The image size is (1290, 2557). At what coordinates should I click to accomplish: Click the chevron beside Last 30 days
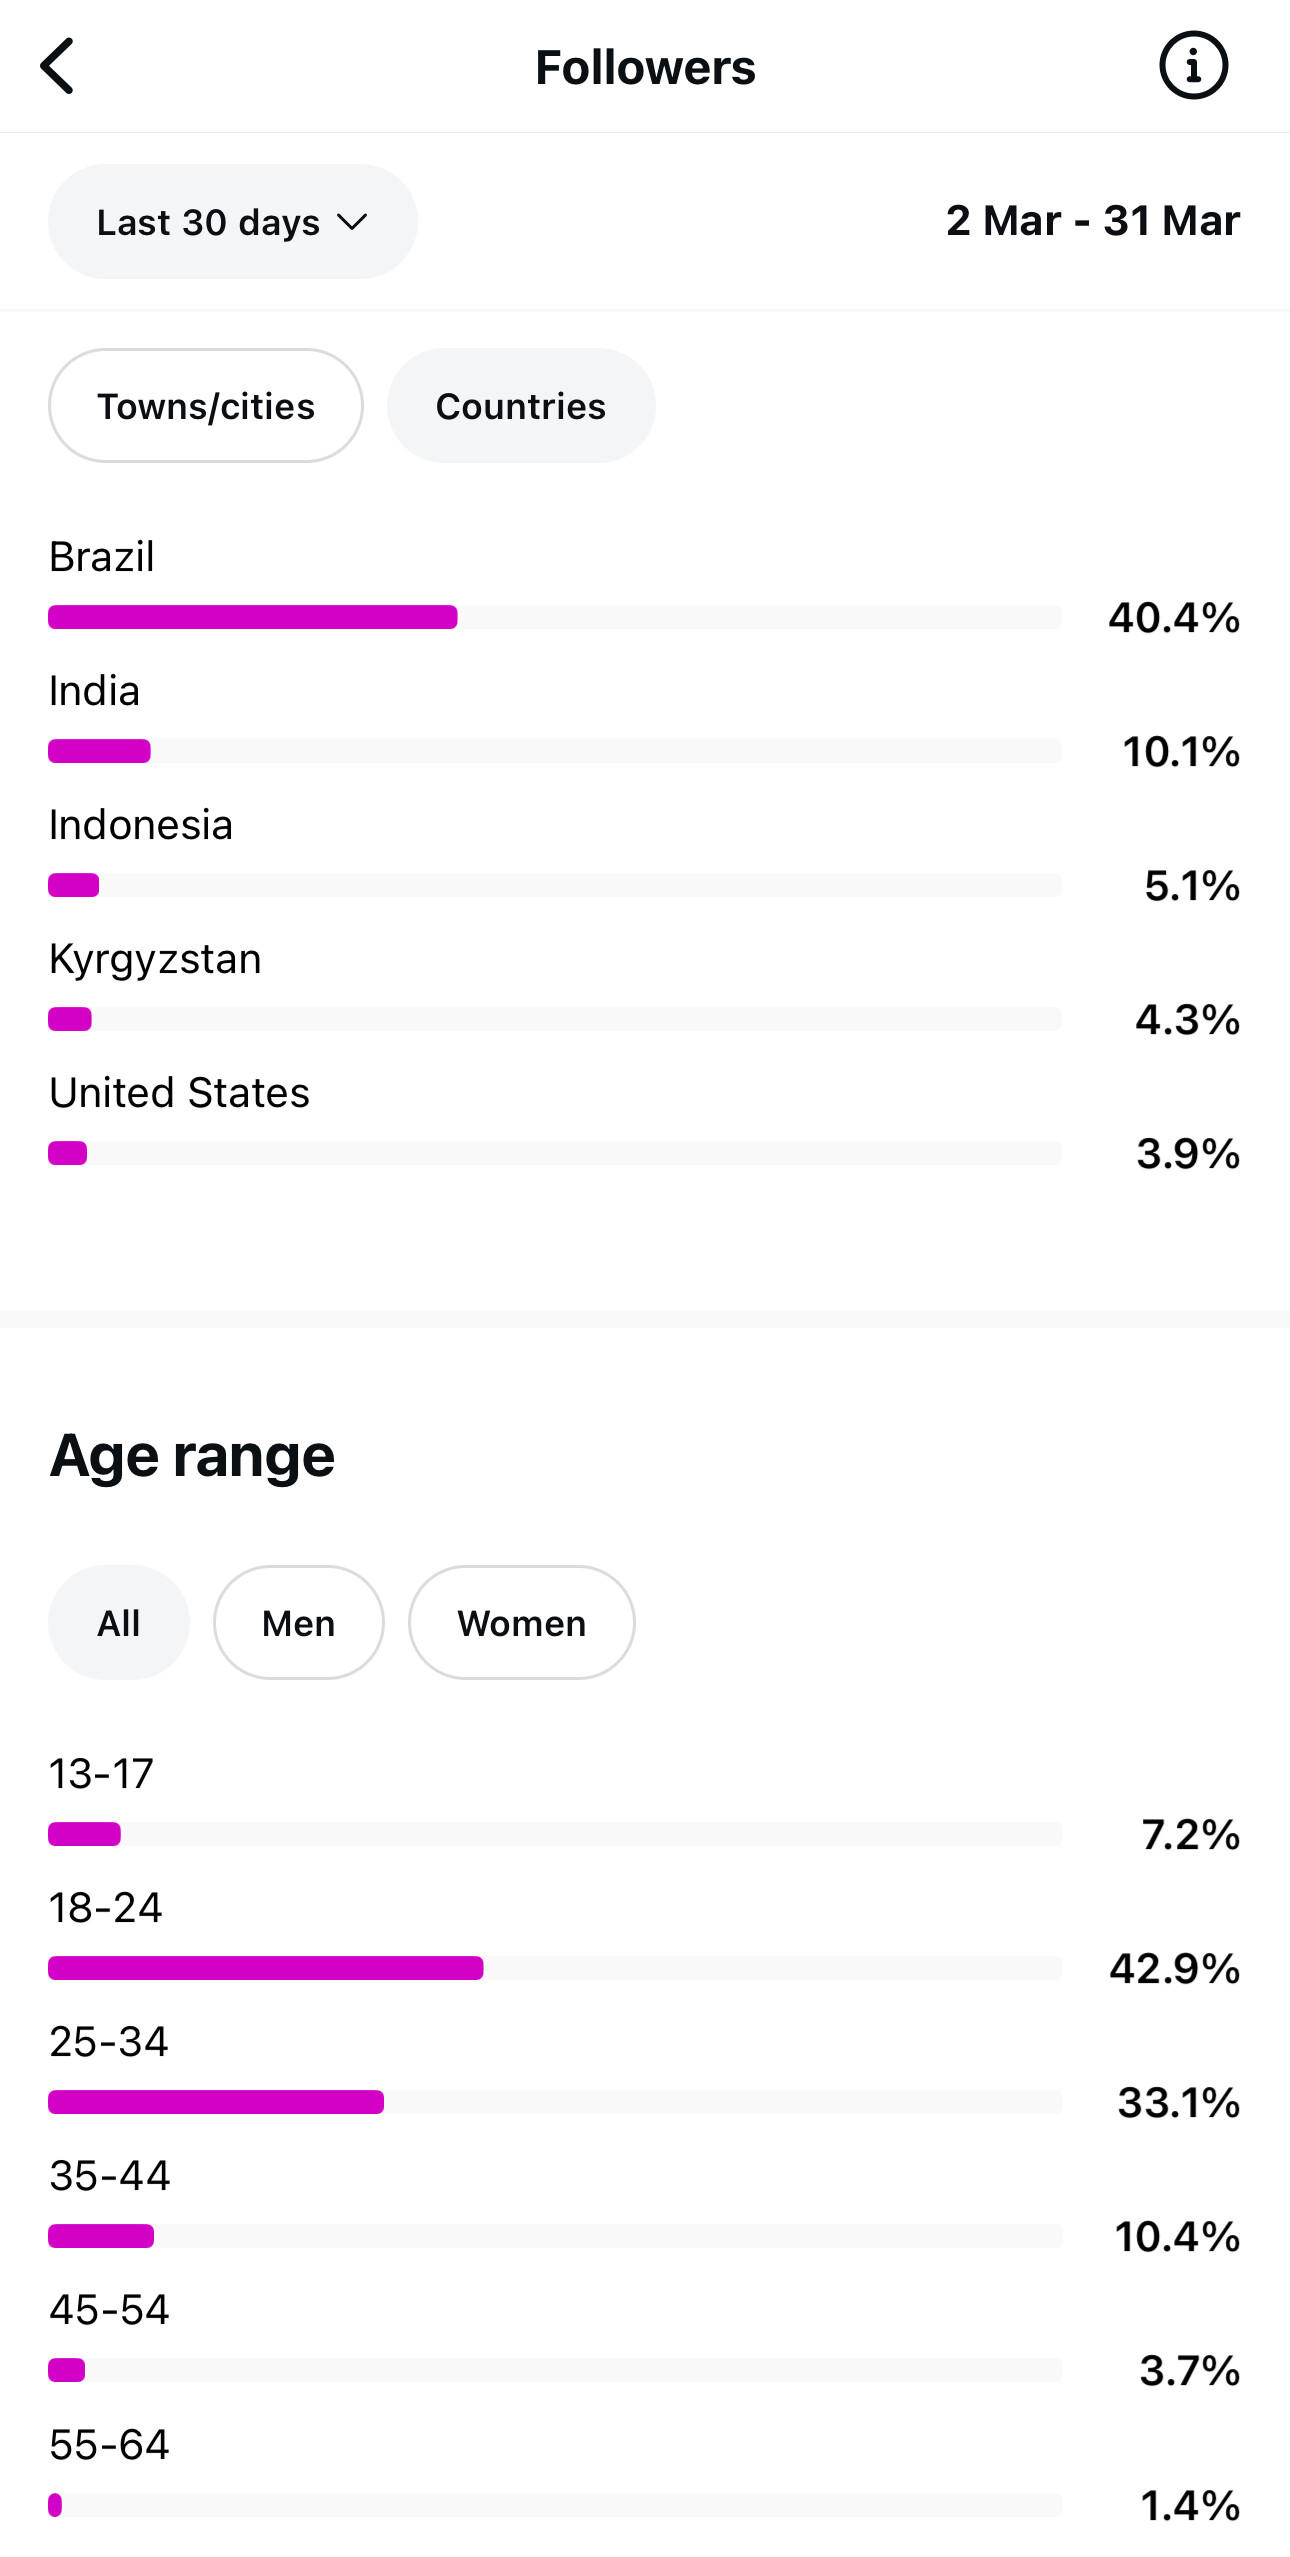(352, 222)
